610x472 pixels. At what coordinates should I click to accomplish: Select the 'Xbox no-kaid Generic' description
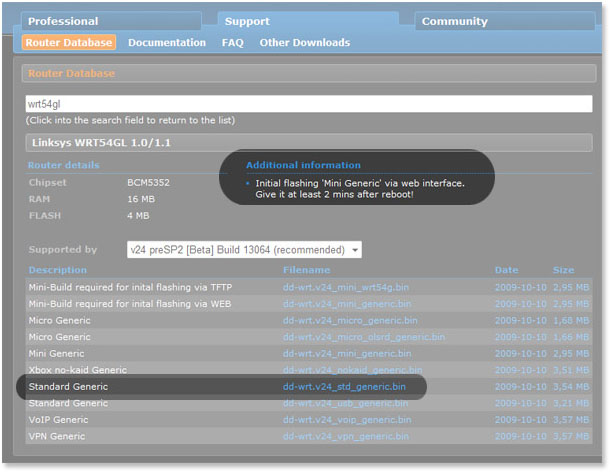point(77,370)
